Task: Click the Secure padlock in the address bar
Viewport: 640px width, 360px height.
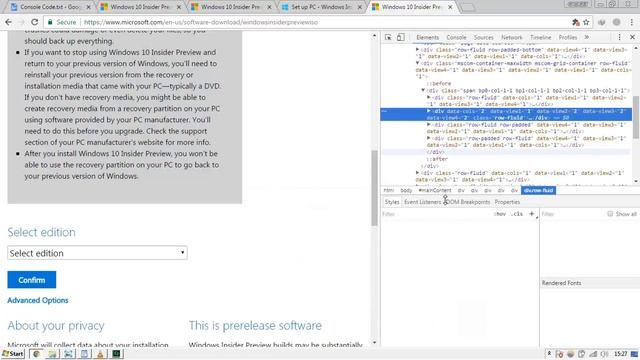Action: [x=50, y=22]
